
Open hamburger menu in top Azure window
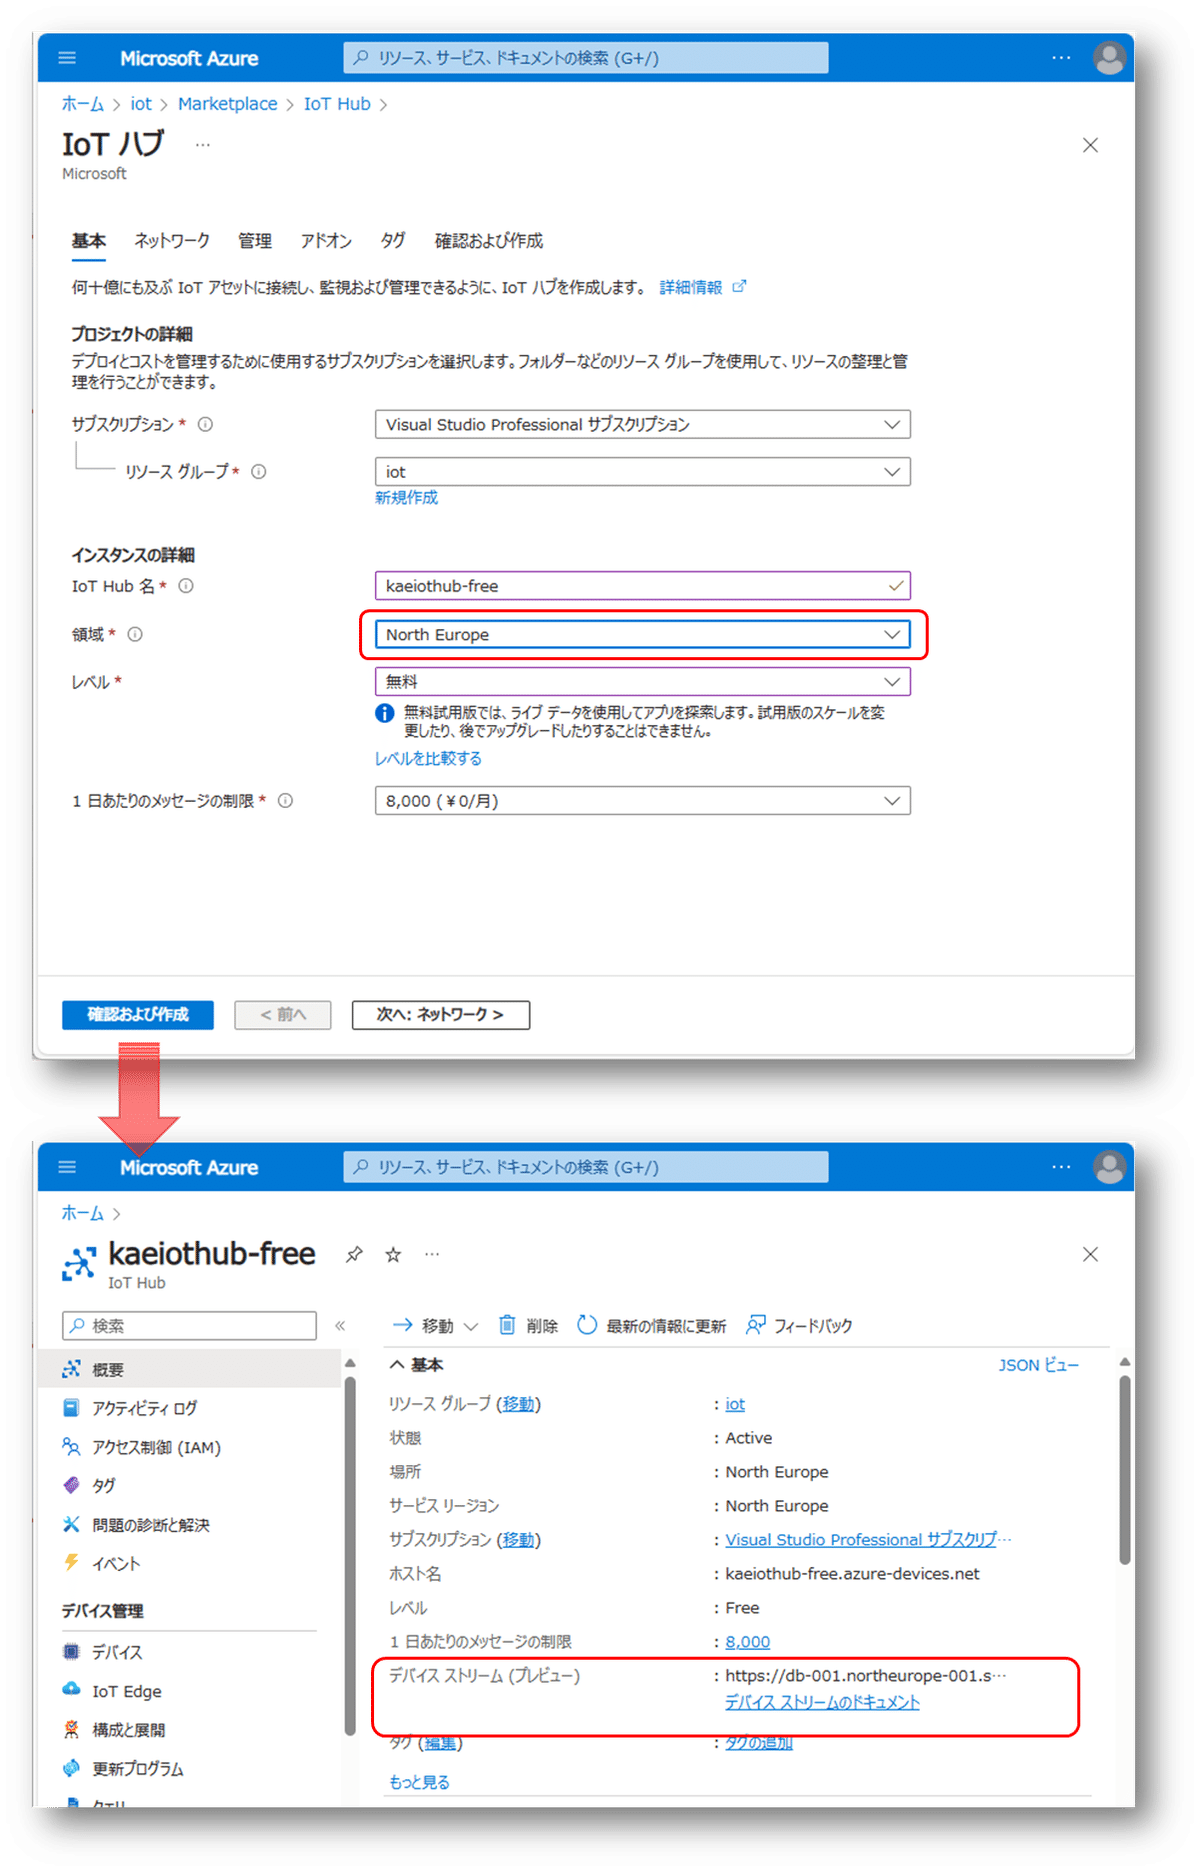tap(67, 58)
